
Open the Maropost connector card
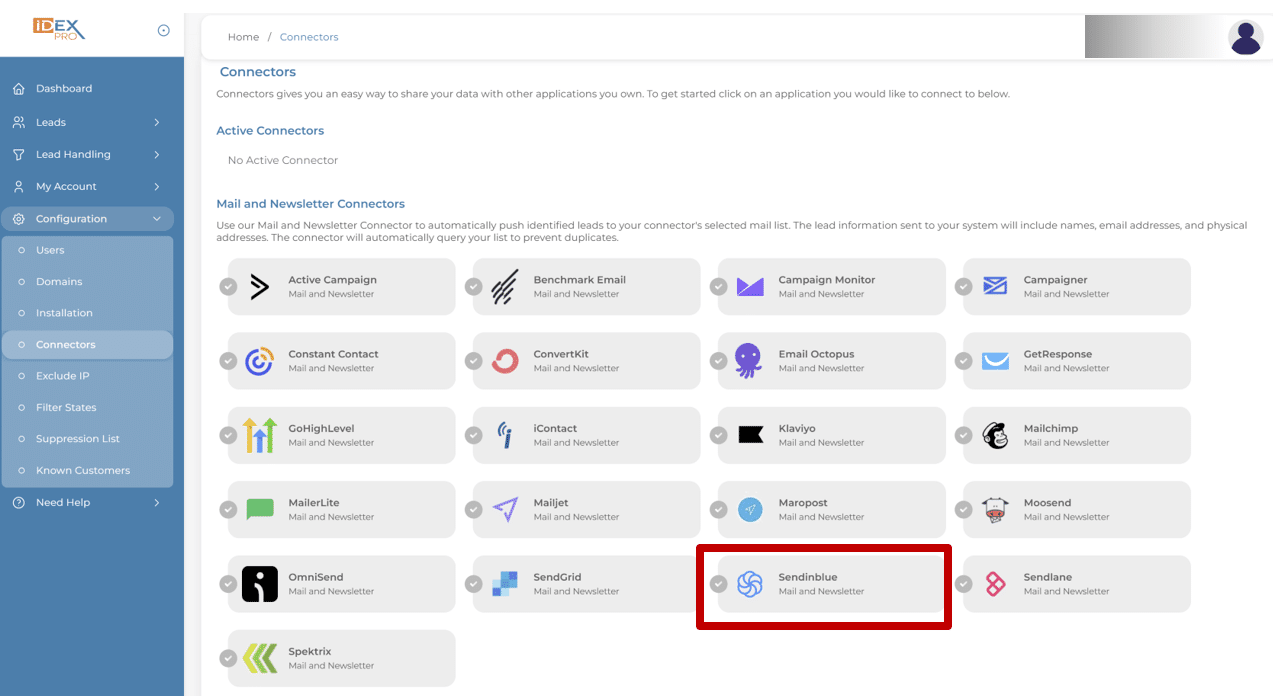point(832,510)
